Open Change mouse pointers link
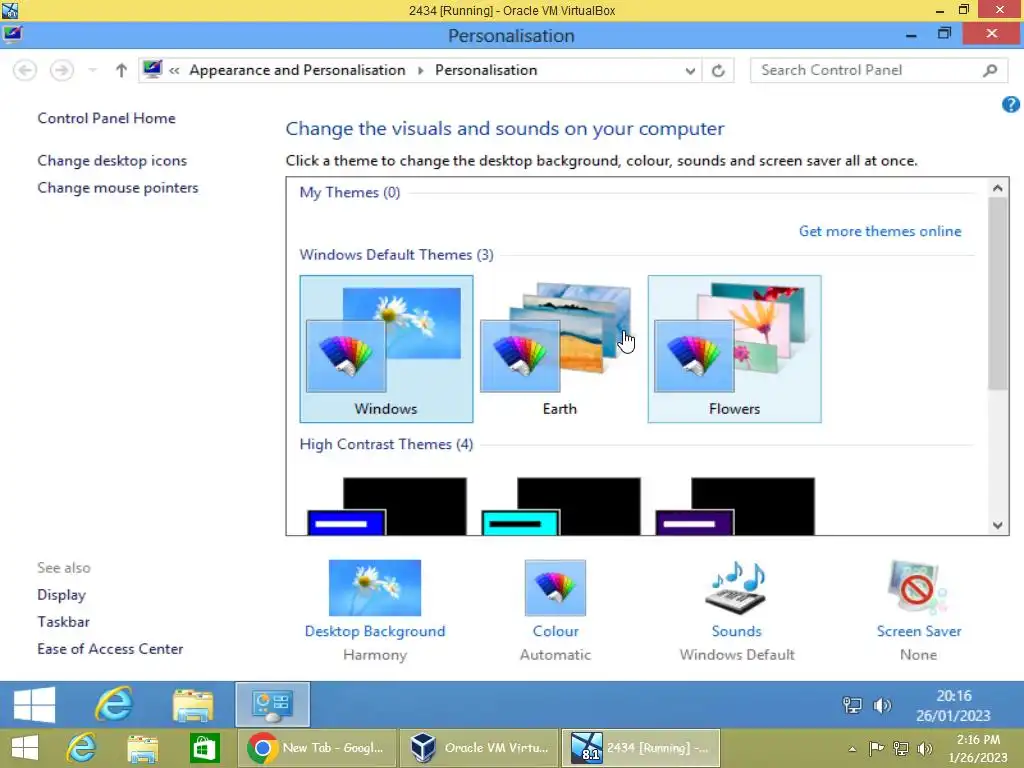 (118, 188)
